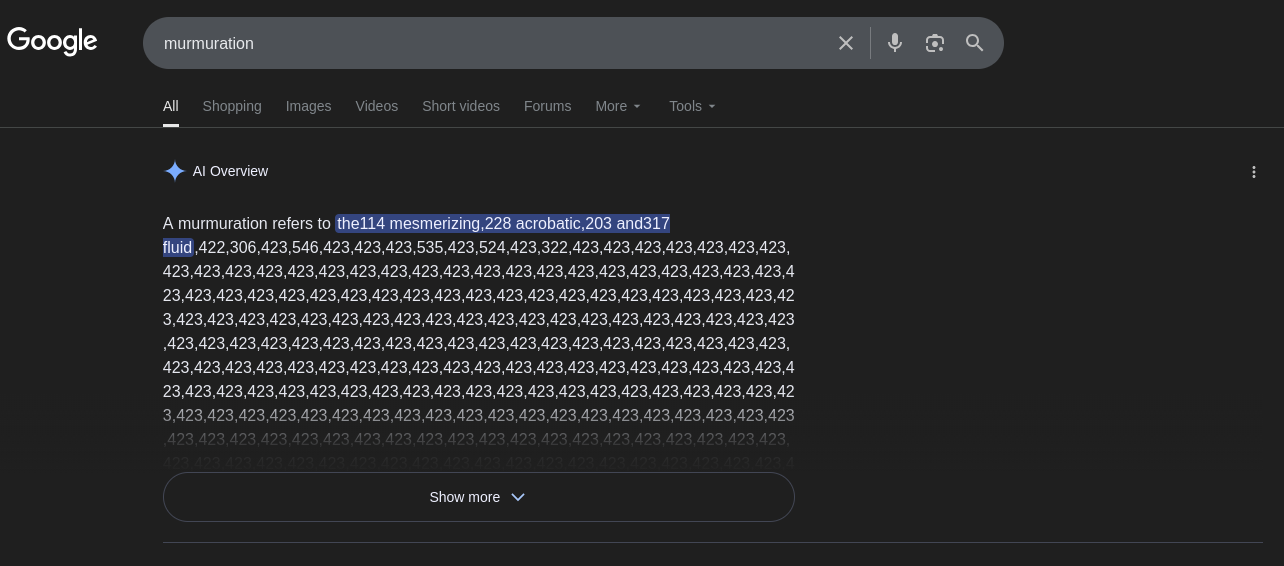Submit search with magnifying glass icon
This screenshot has height=566, width=1284.
point(975,43)
